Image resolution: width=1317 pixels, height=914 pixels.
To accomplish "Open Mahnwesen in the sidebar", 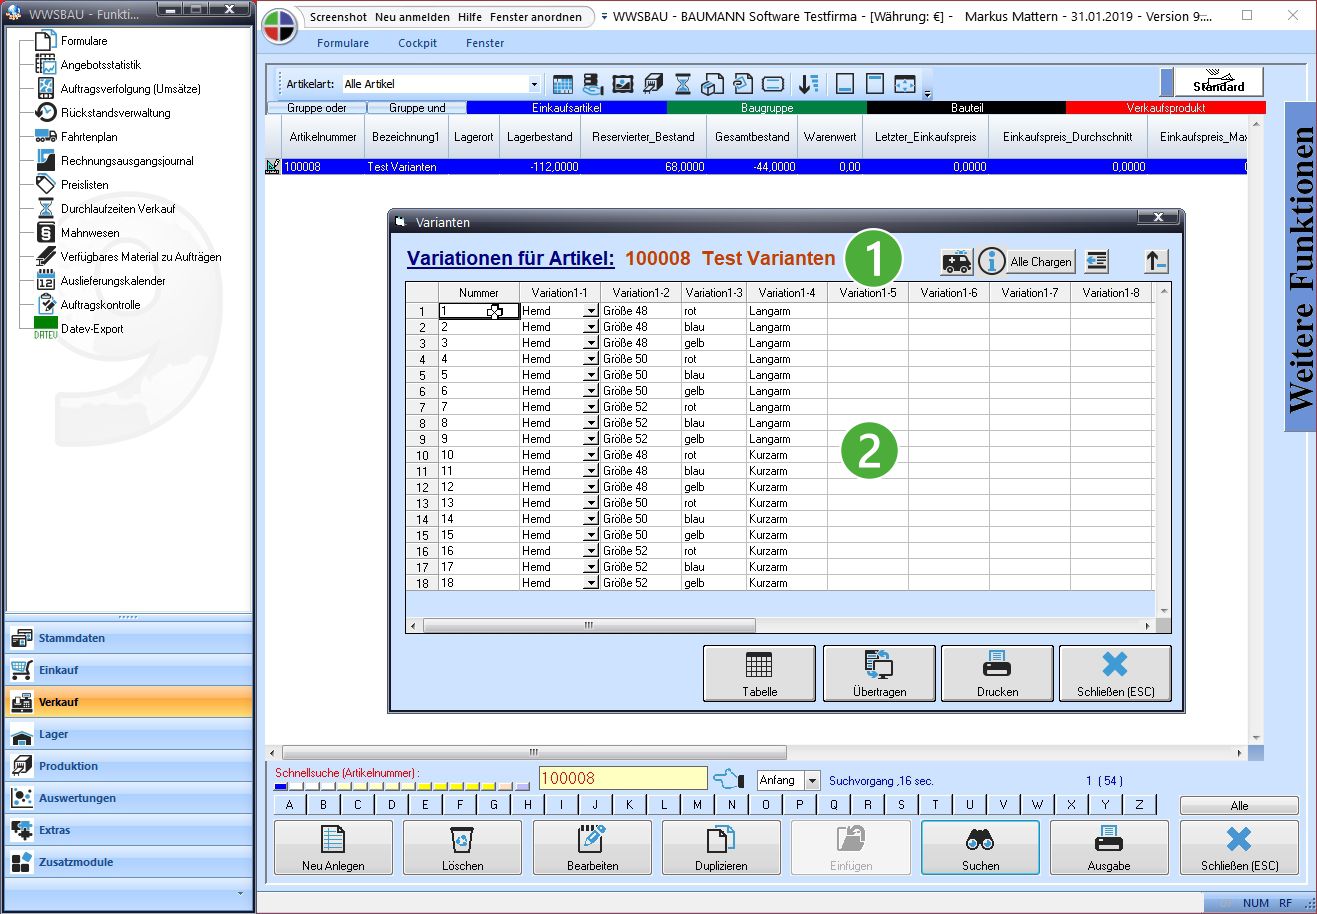I will pos(90,233).
